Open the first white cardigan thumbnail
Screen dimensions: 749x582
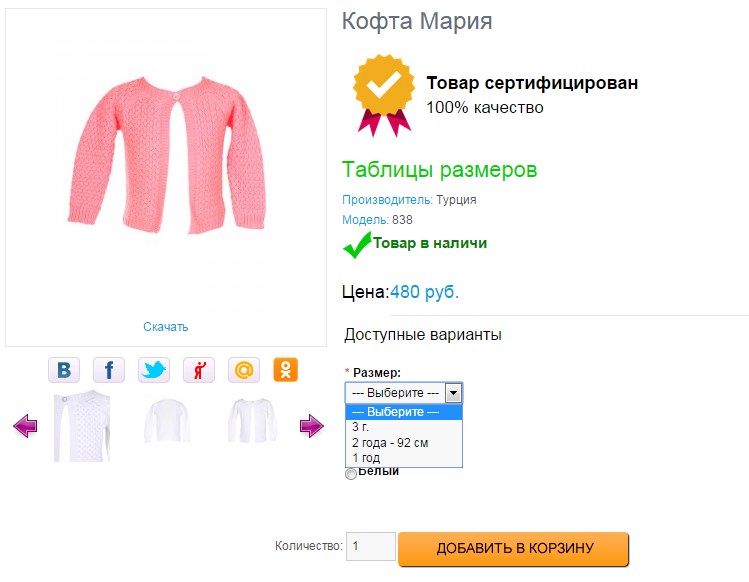coord(82,426)
